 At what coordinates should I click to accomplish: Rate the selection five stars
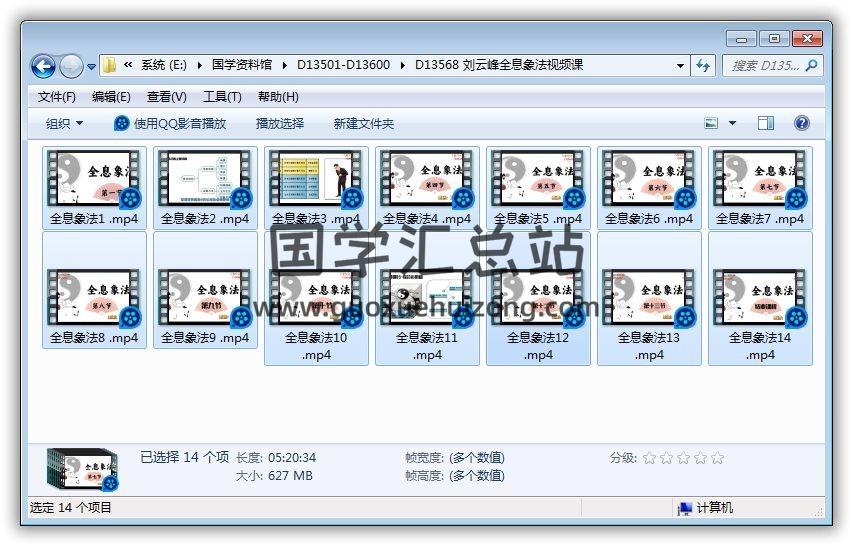[x=718, y=458]
